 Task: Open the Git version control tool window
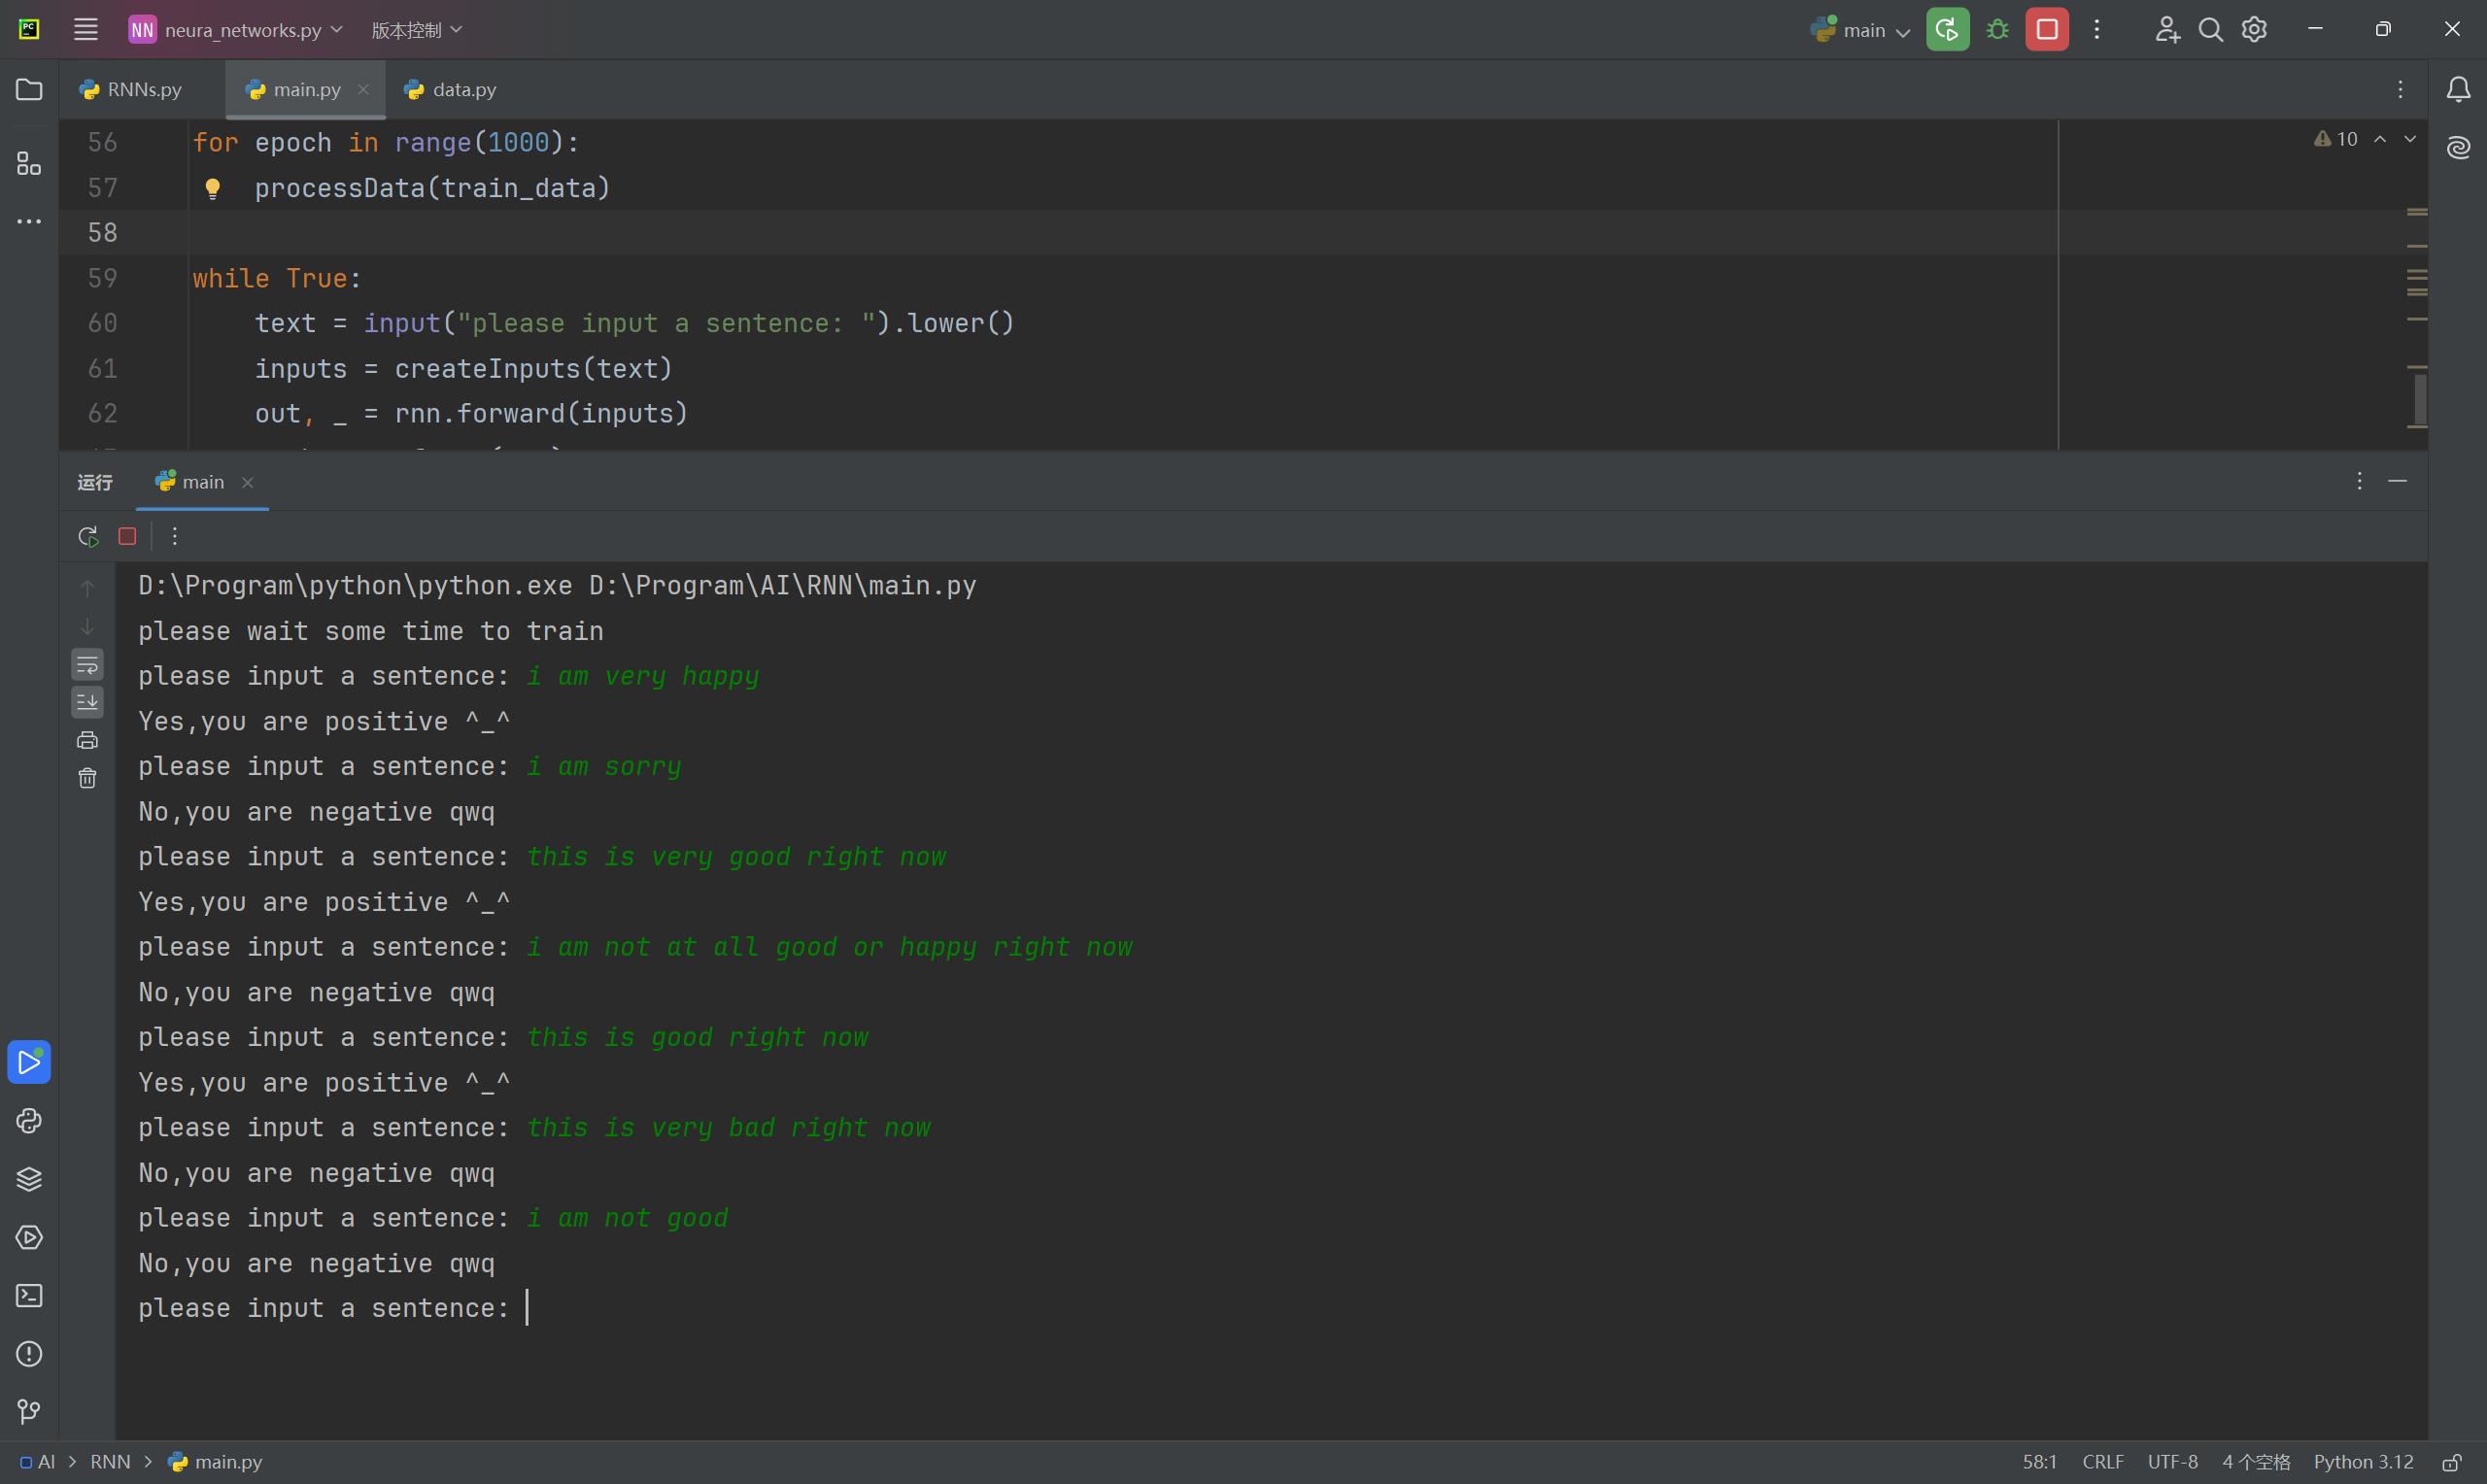(x=29, y=1412)
